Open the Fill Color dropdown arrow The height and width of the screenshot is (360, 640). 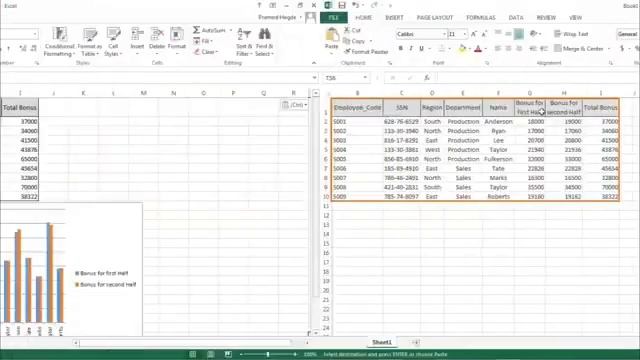[x=469, y=49]
